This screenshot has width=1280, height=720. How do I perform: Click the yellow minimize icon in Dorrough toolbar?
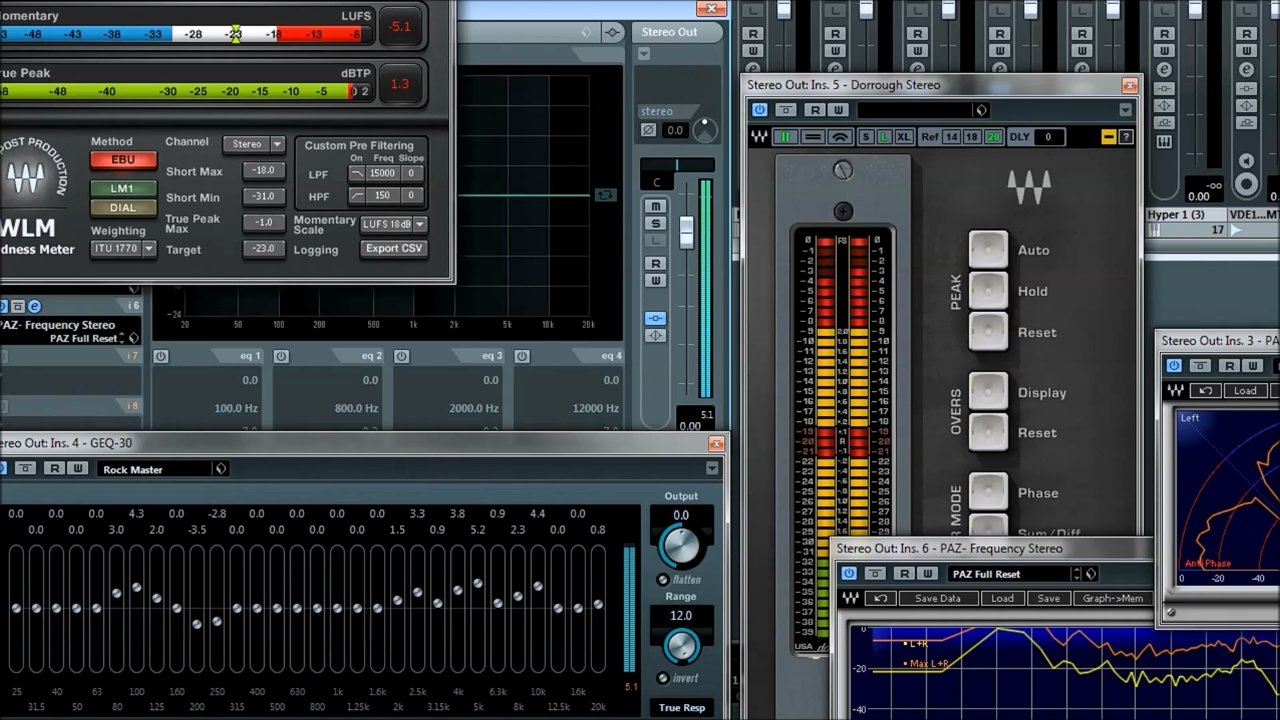1108,137
